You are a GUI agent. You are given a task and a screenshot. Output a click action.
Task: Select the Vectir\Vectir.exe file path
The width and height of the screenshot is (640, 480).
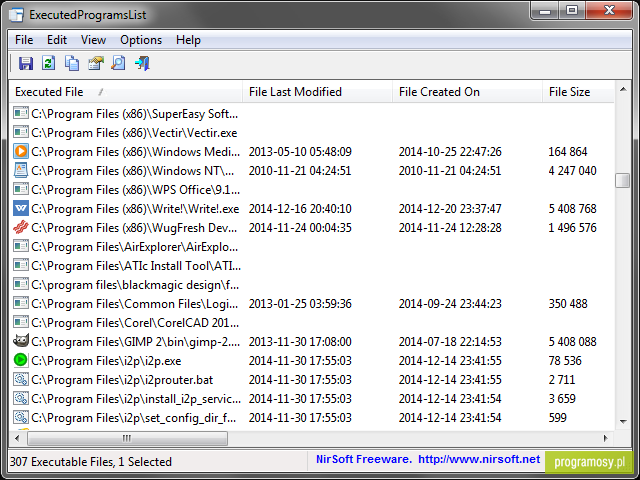[x=134, y=133]
